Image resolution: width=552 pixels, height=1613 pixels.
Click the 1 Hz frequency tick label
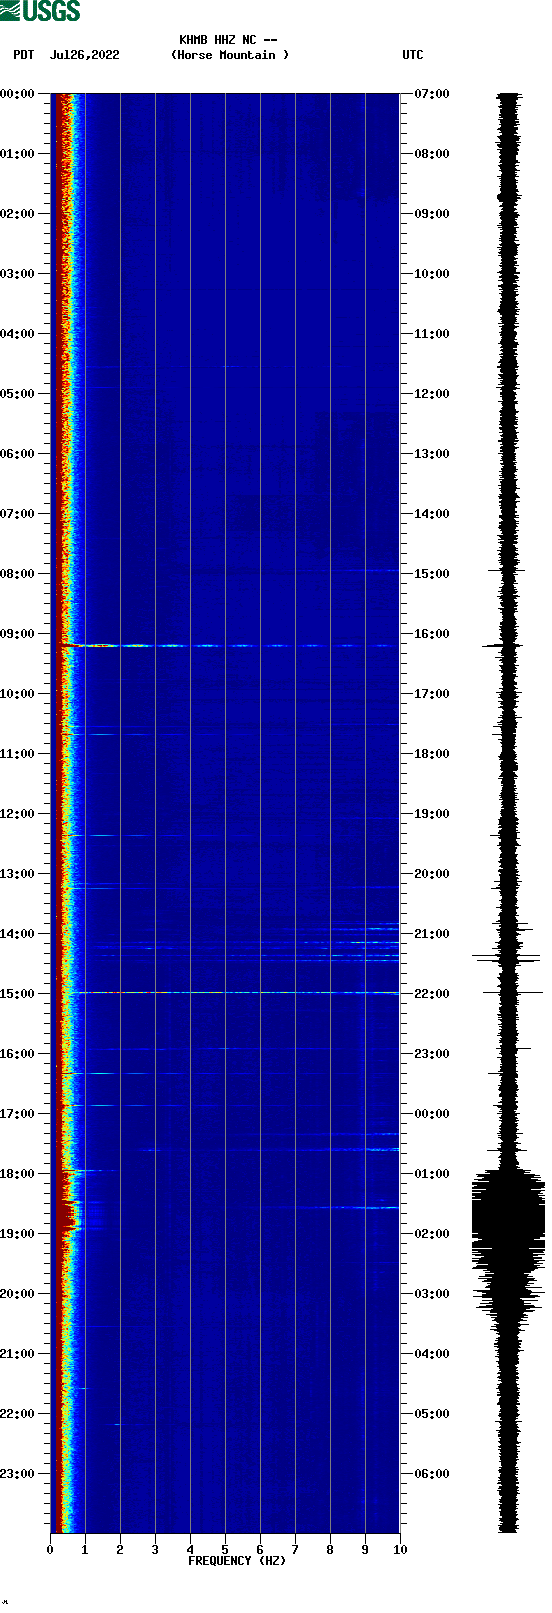tap(85, 1550)
